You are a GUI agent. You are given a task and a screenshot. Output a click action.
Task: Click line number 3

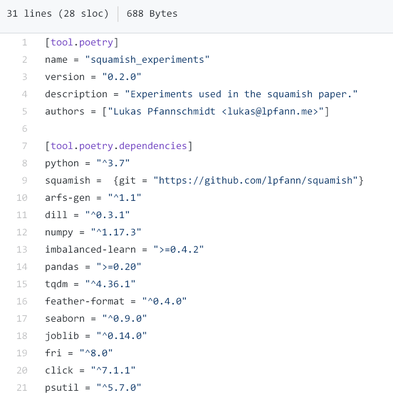point(24,77)
